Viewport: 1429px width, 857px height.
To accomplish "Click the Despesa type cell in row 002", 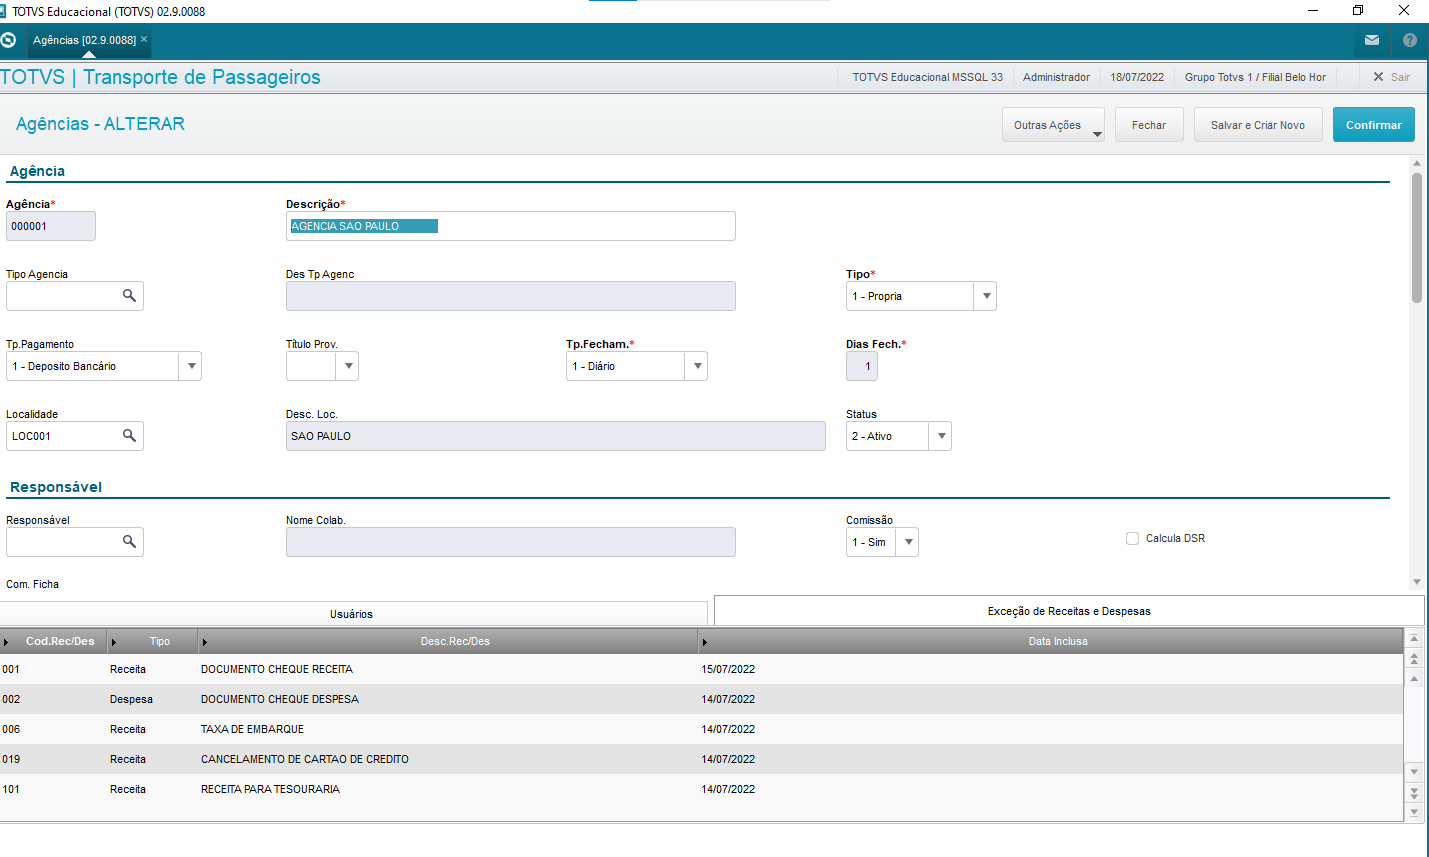I will coord(131,699).
